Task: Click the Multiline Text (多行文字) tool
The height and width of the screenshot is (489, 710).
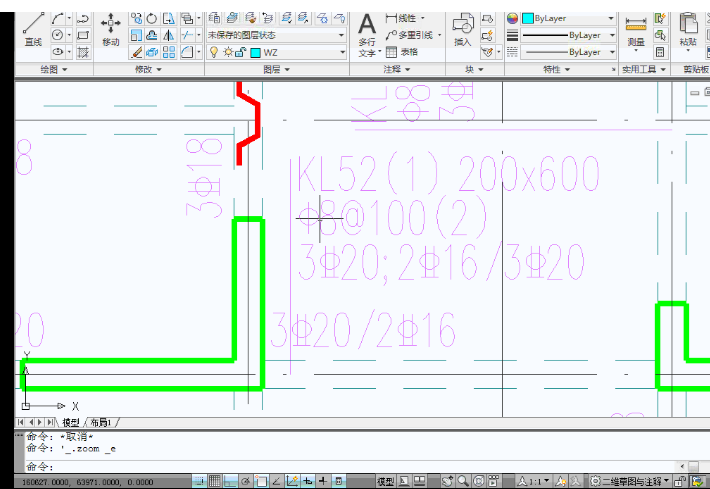Action: [x=367, y=30]
